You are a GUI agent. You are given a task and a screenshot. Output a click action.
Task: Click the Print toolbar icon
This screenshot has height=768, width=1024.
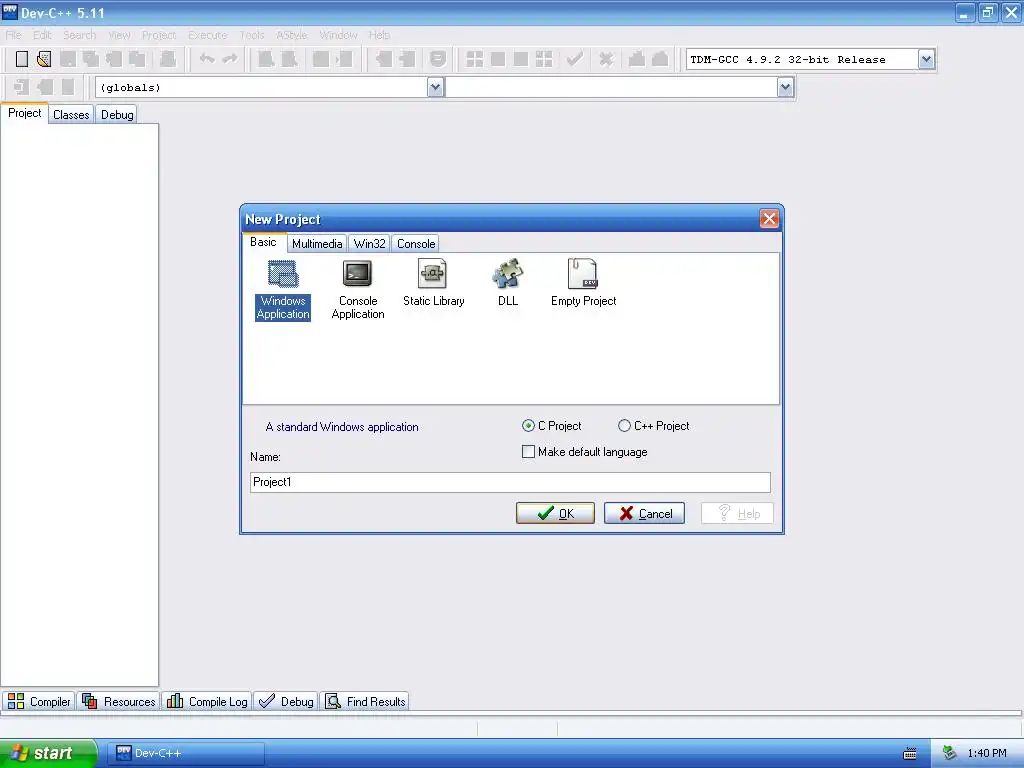pos(168,59)
